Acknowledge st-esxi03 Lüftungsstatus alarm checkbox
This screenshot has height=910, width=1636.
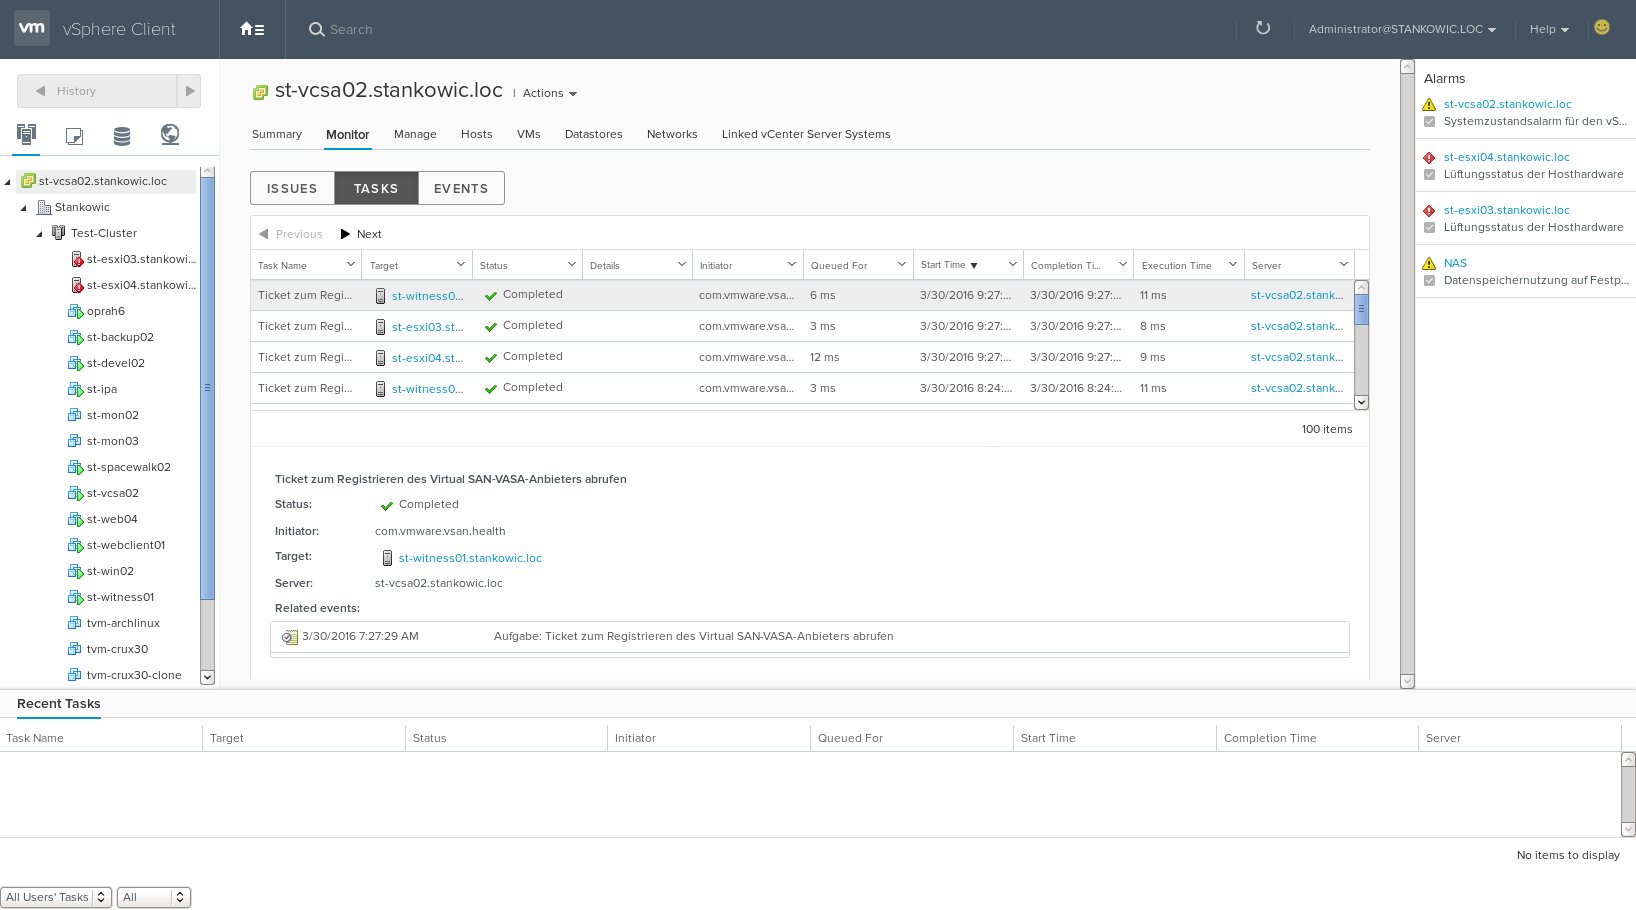1430,228
